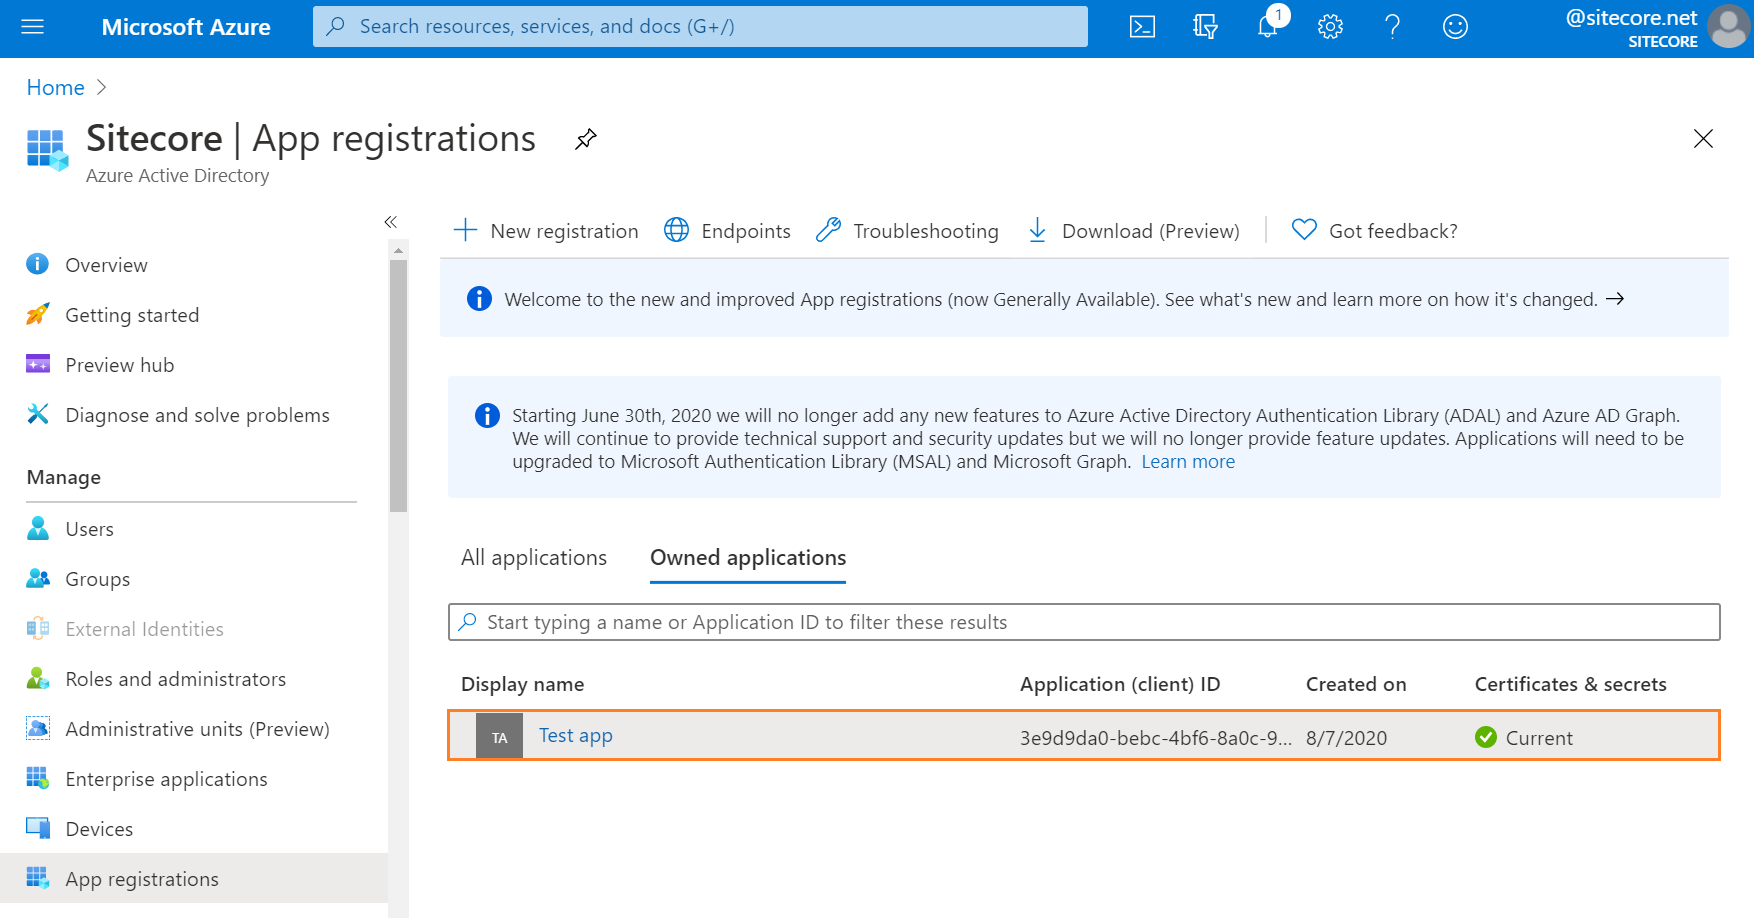Go to Enterprise applications

click(x=166, y=779)
